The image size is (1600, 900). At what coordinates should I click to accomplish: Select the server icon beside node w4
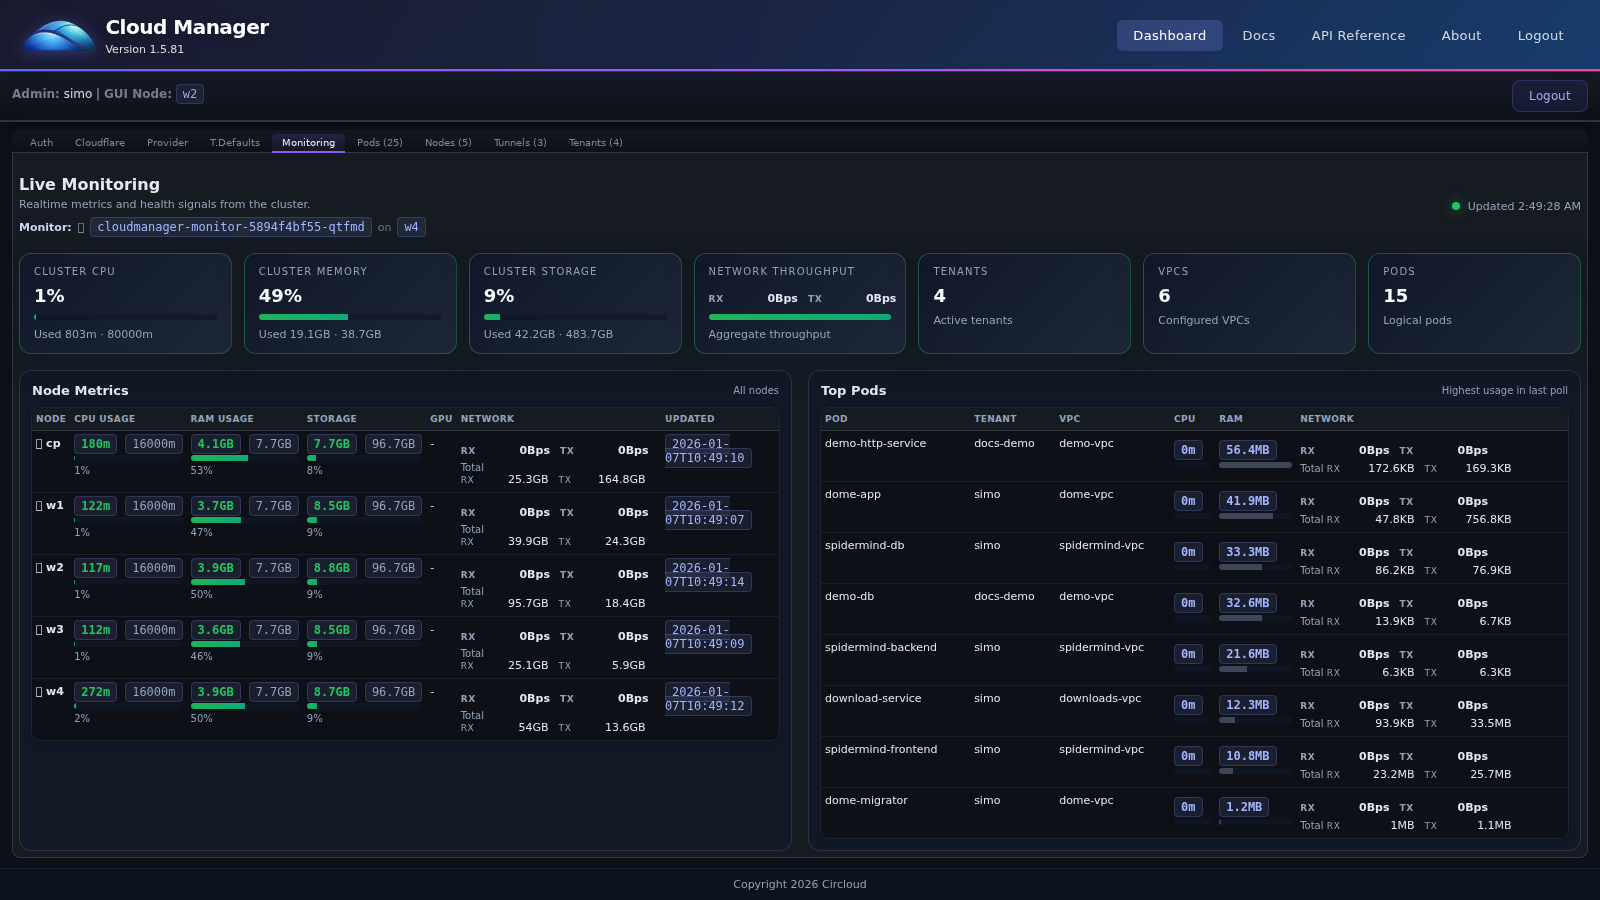(x=39, y=691)
